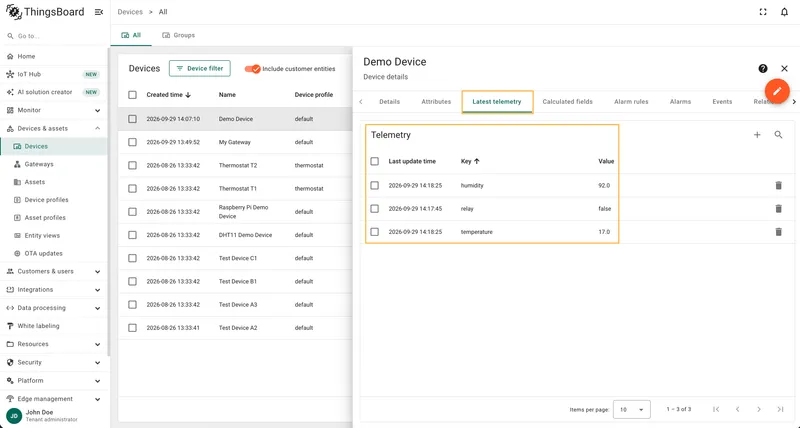Open the Calculated fields tab
Screen dimensions: 800x428
click(x=567, y=102)
